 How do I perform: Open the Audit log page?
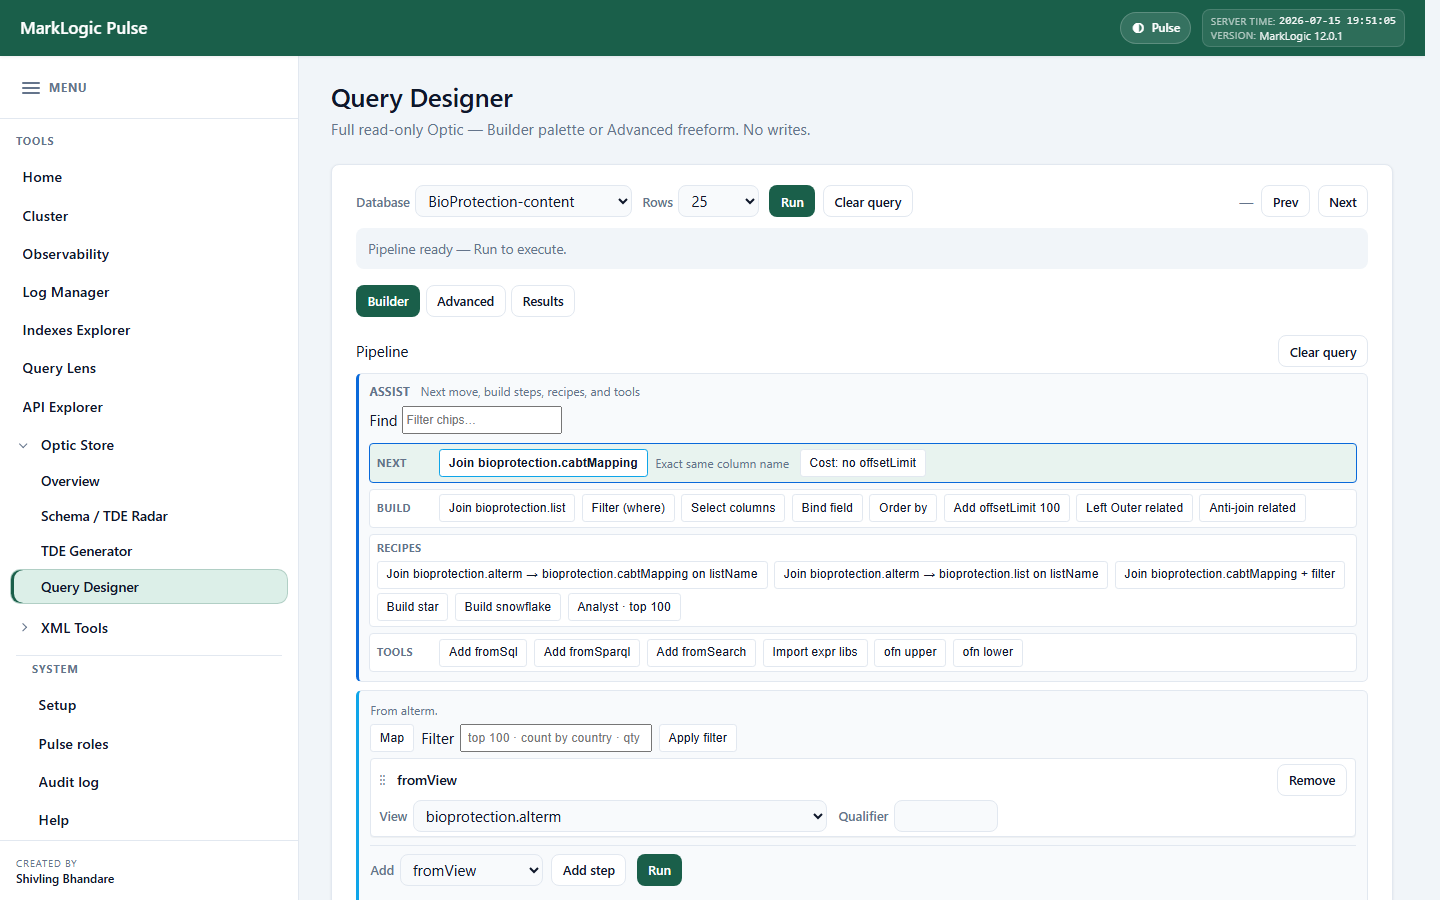68,782
